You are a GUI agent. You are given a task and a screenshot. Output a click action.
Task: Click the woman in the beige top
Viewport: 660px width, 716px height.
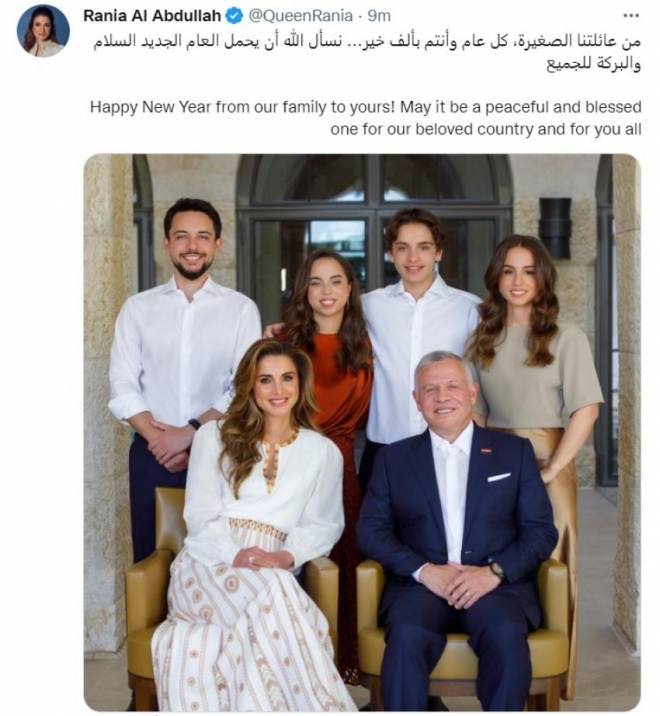534,365
